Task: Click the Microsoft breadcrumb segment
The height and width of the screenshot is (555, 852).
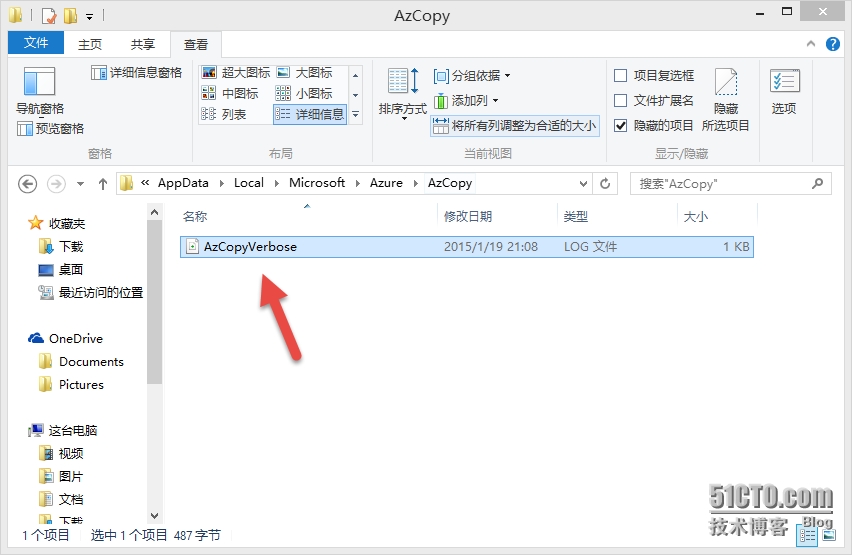Action: point(317,183)
